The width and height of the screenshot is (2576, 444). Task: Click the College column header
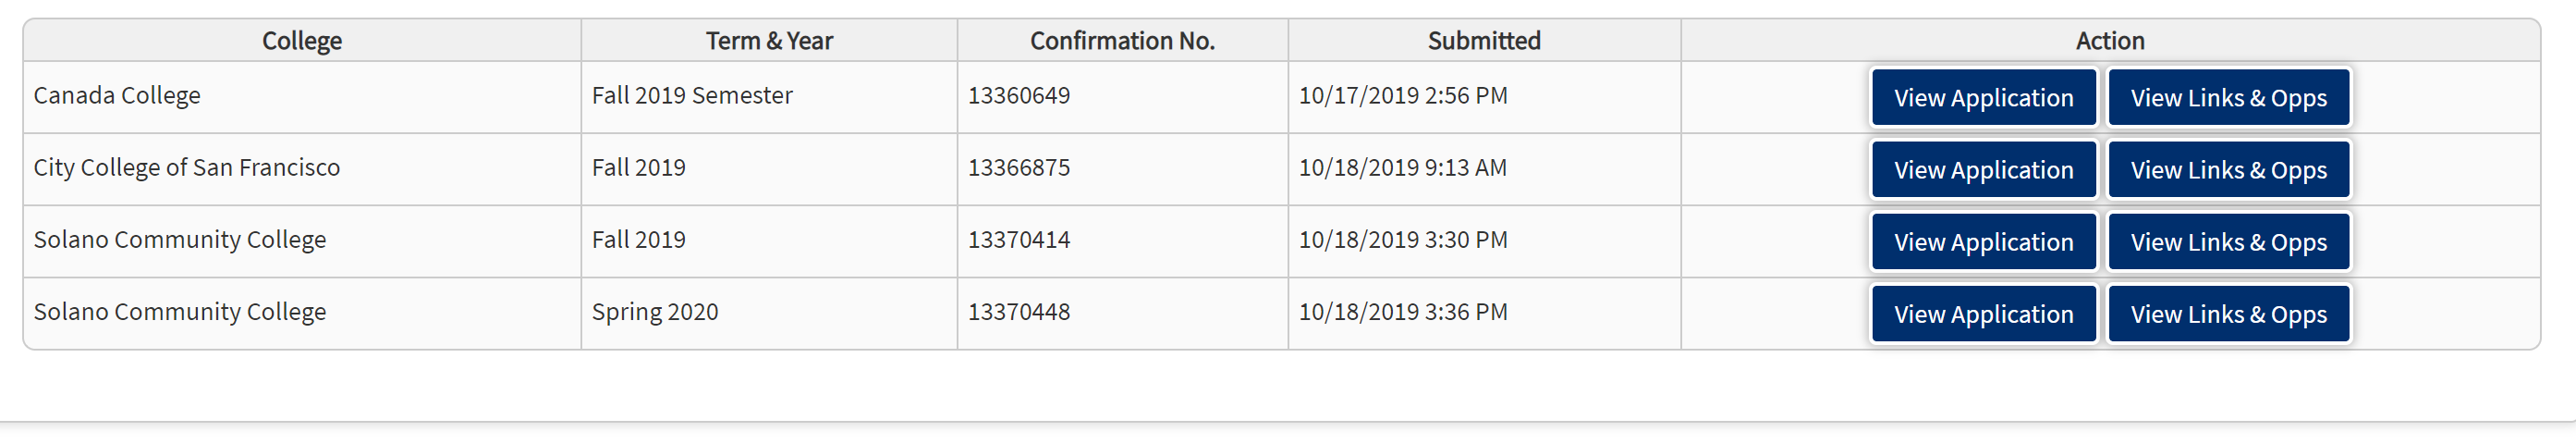pyautogui.click(x=302, y=41)
